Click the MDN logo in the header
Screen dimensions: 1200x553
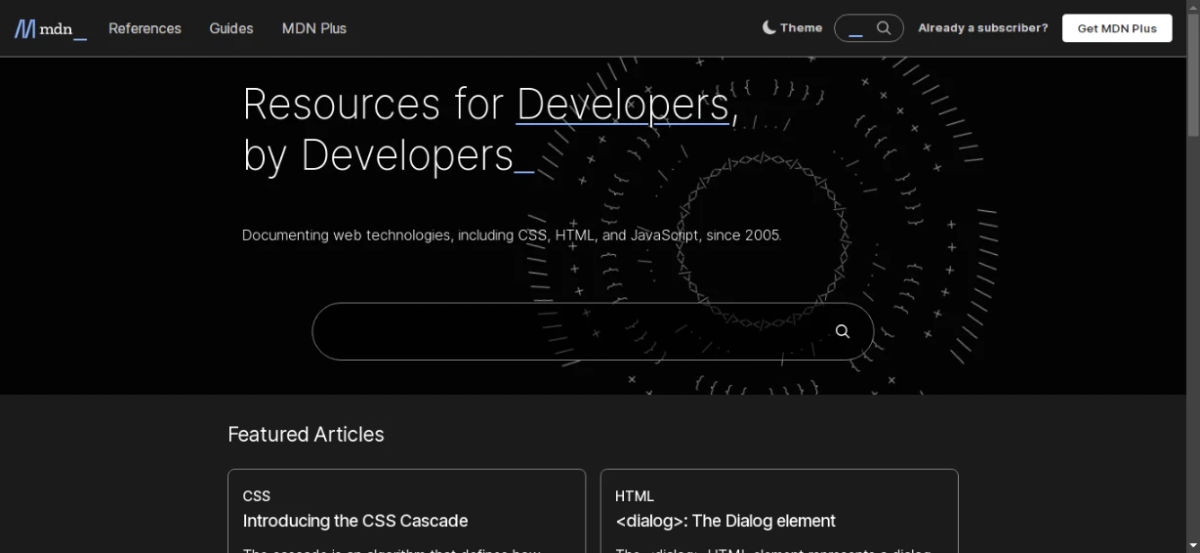click(x=51, y=29)
